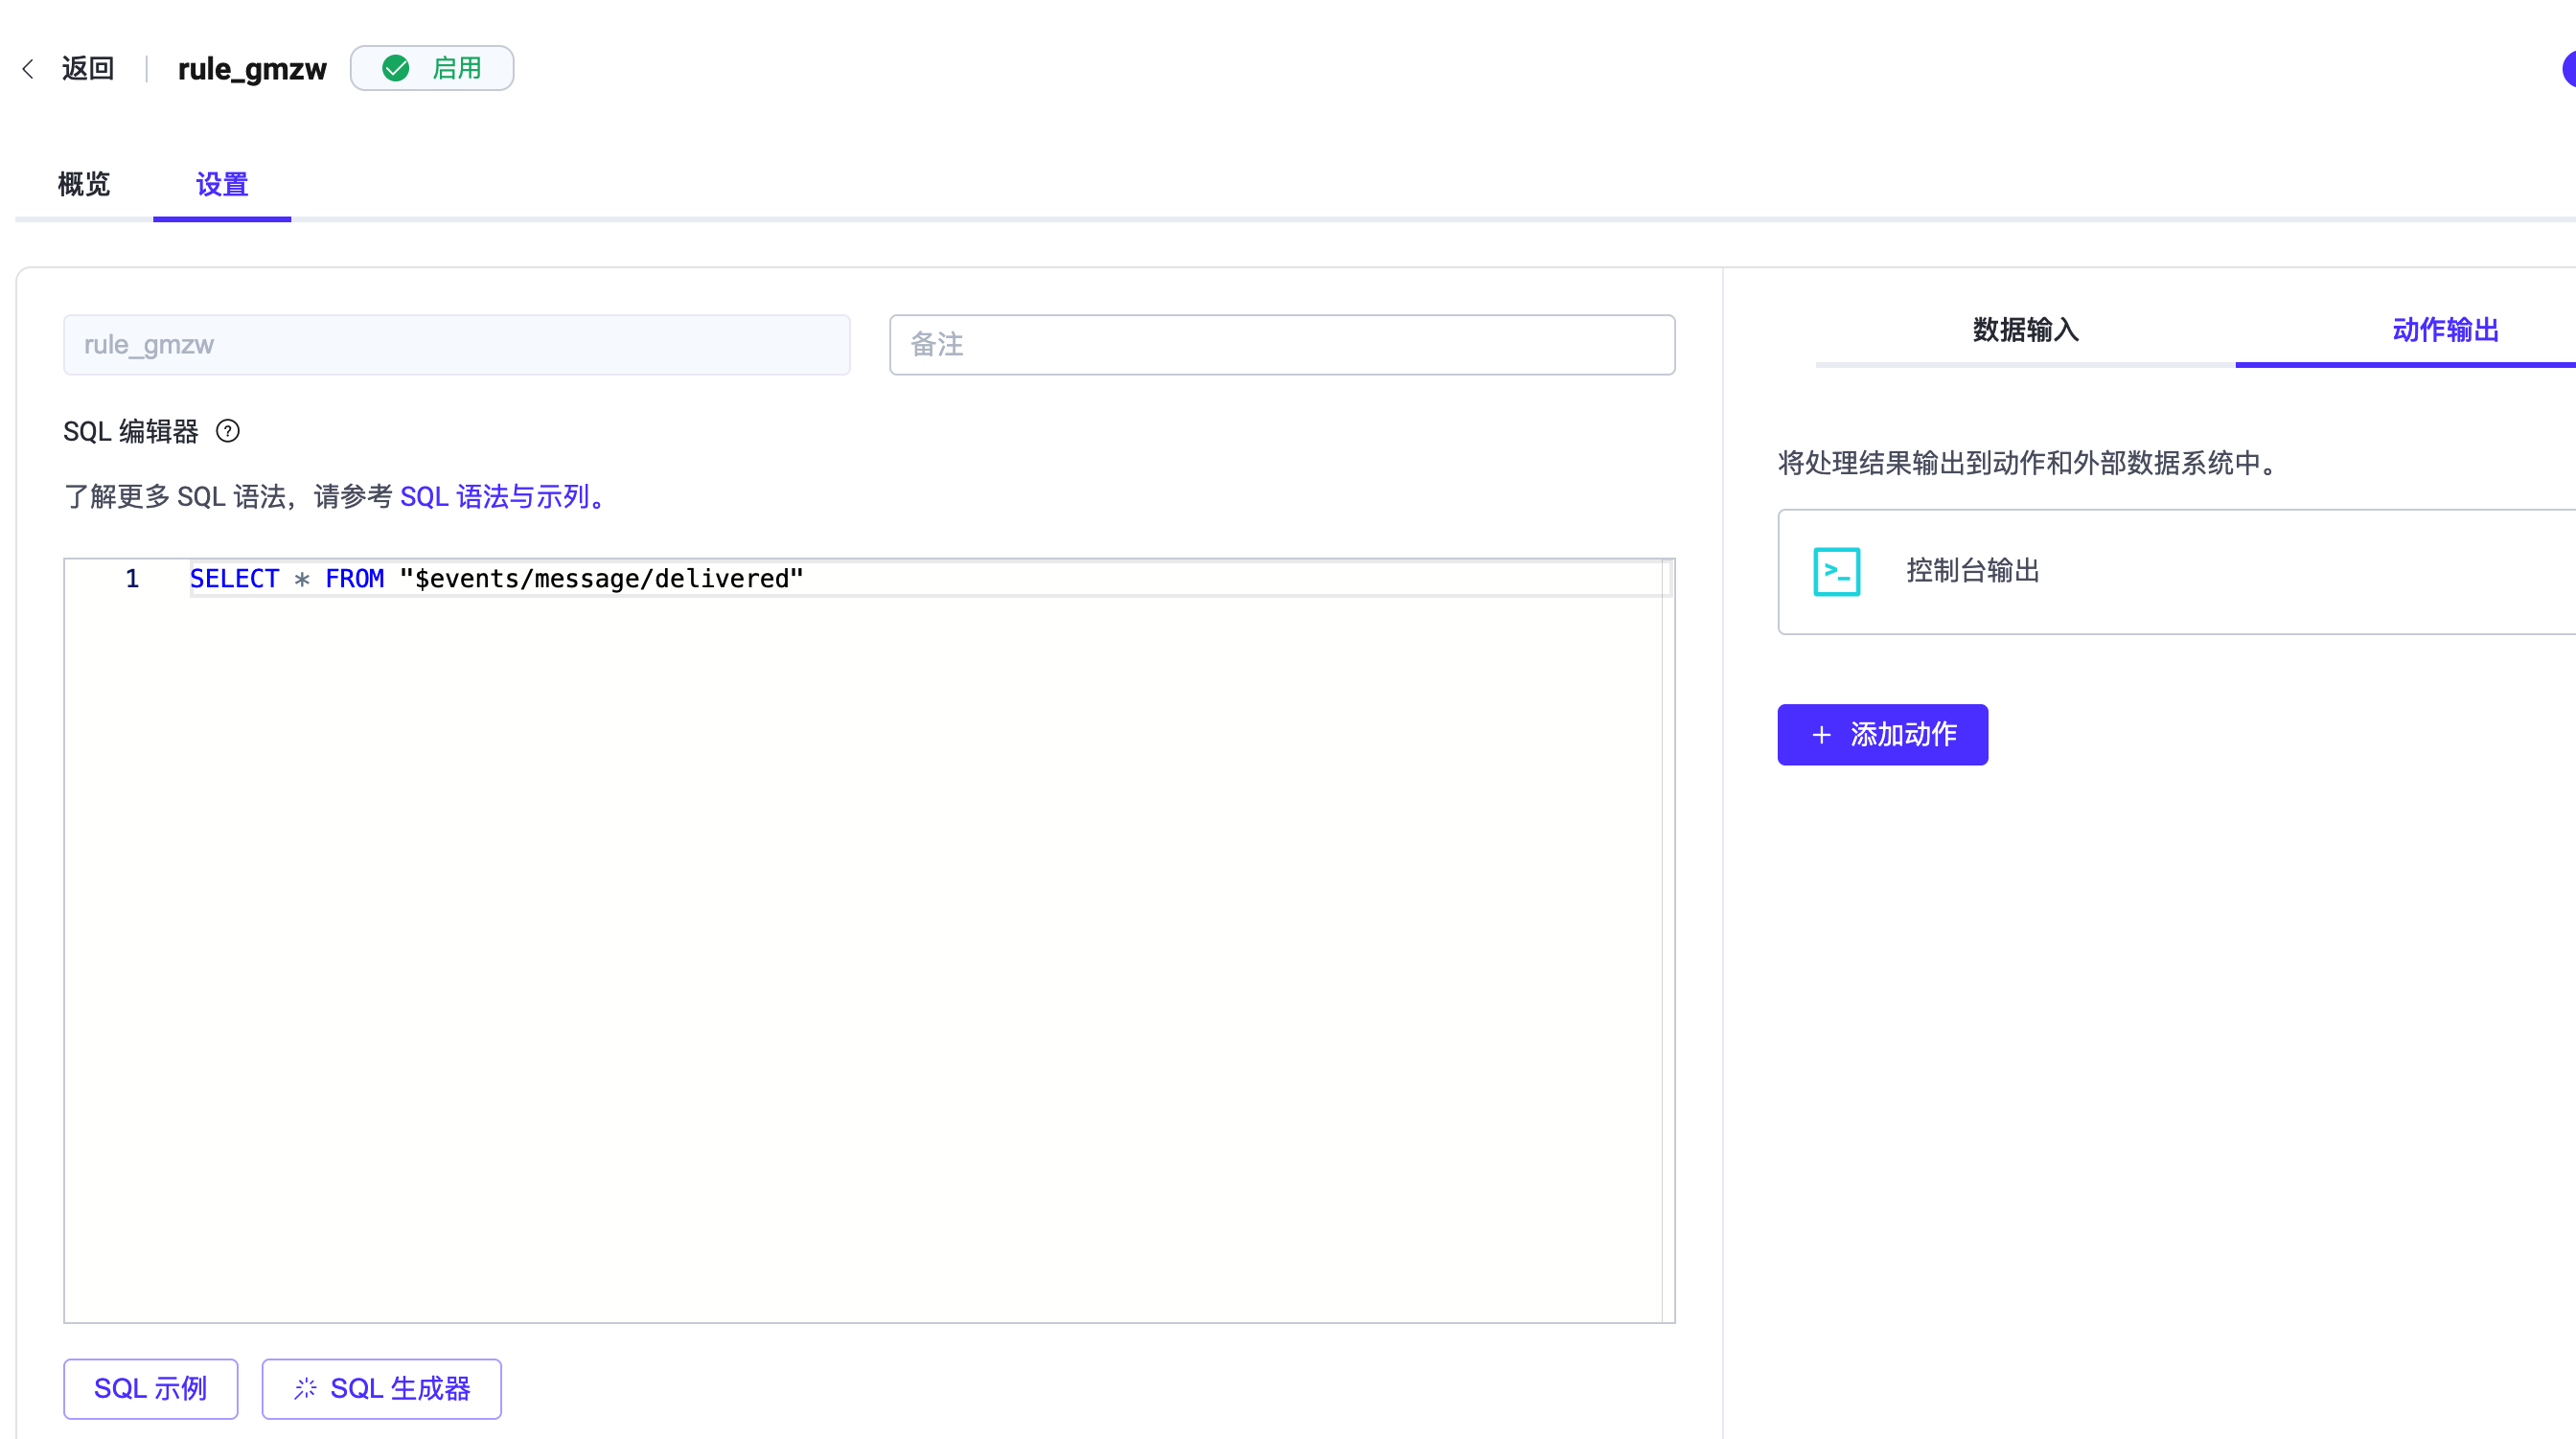This screenshot has width=2576, height=1439.
Task: Click the plus icon on the add action button
Action: (1821, 735)
